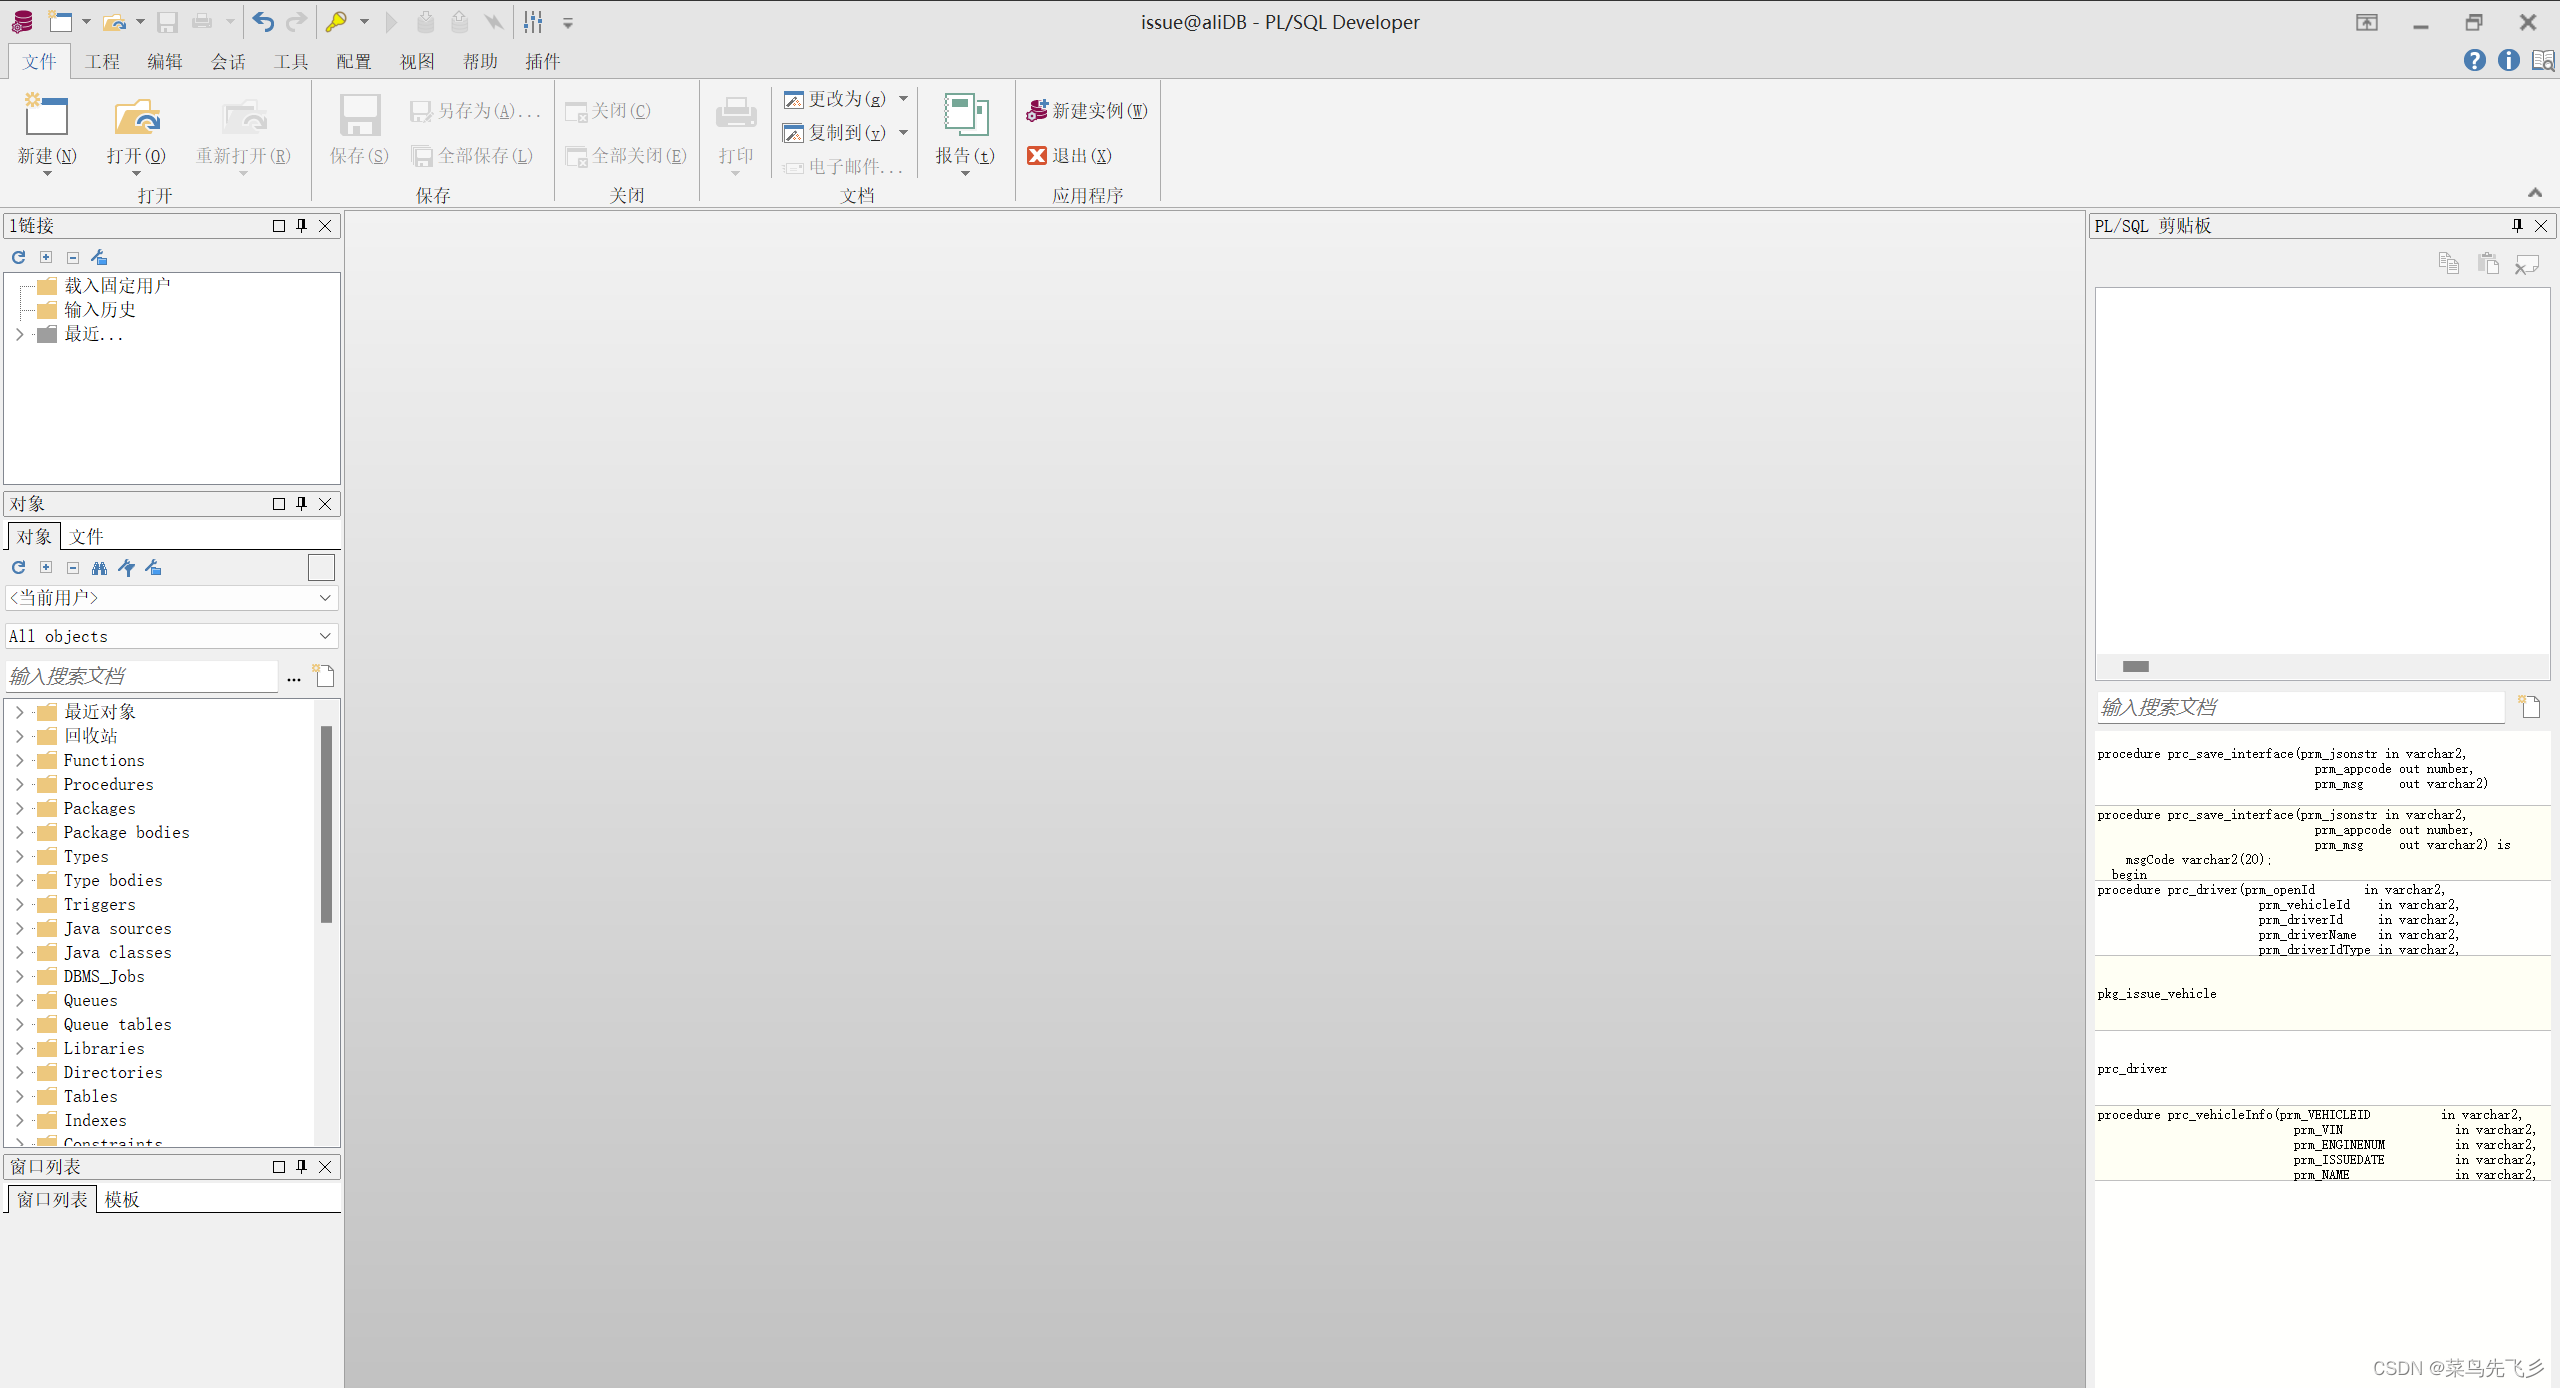Click the 新建实例 (New instance) icon
This screenshot has height=1388, width=2560.
1037,110
